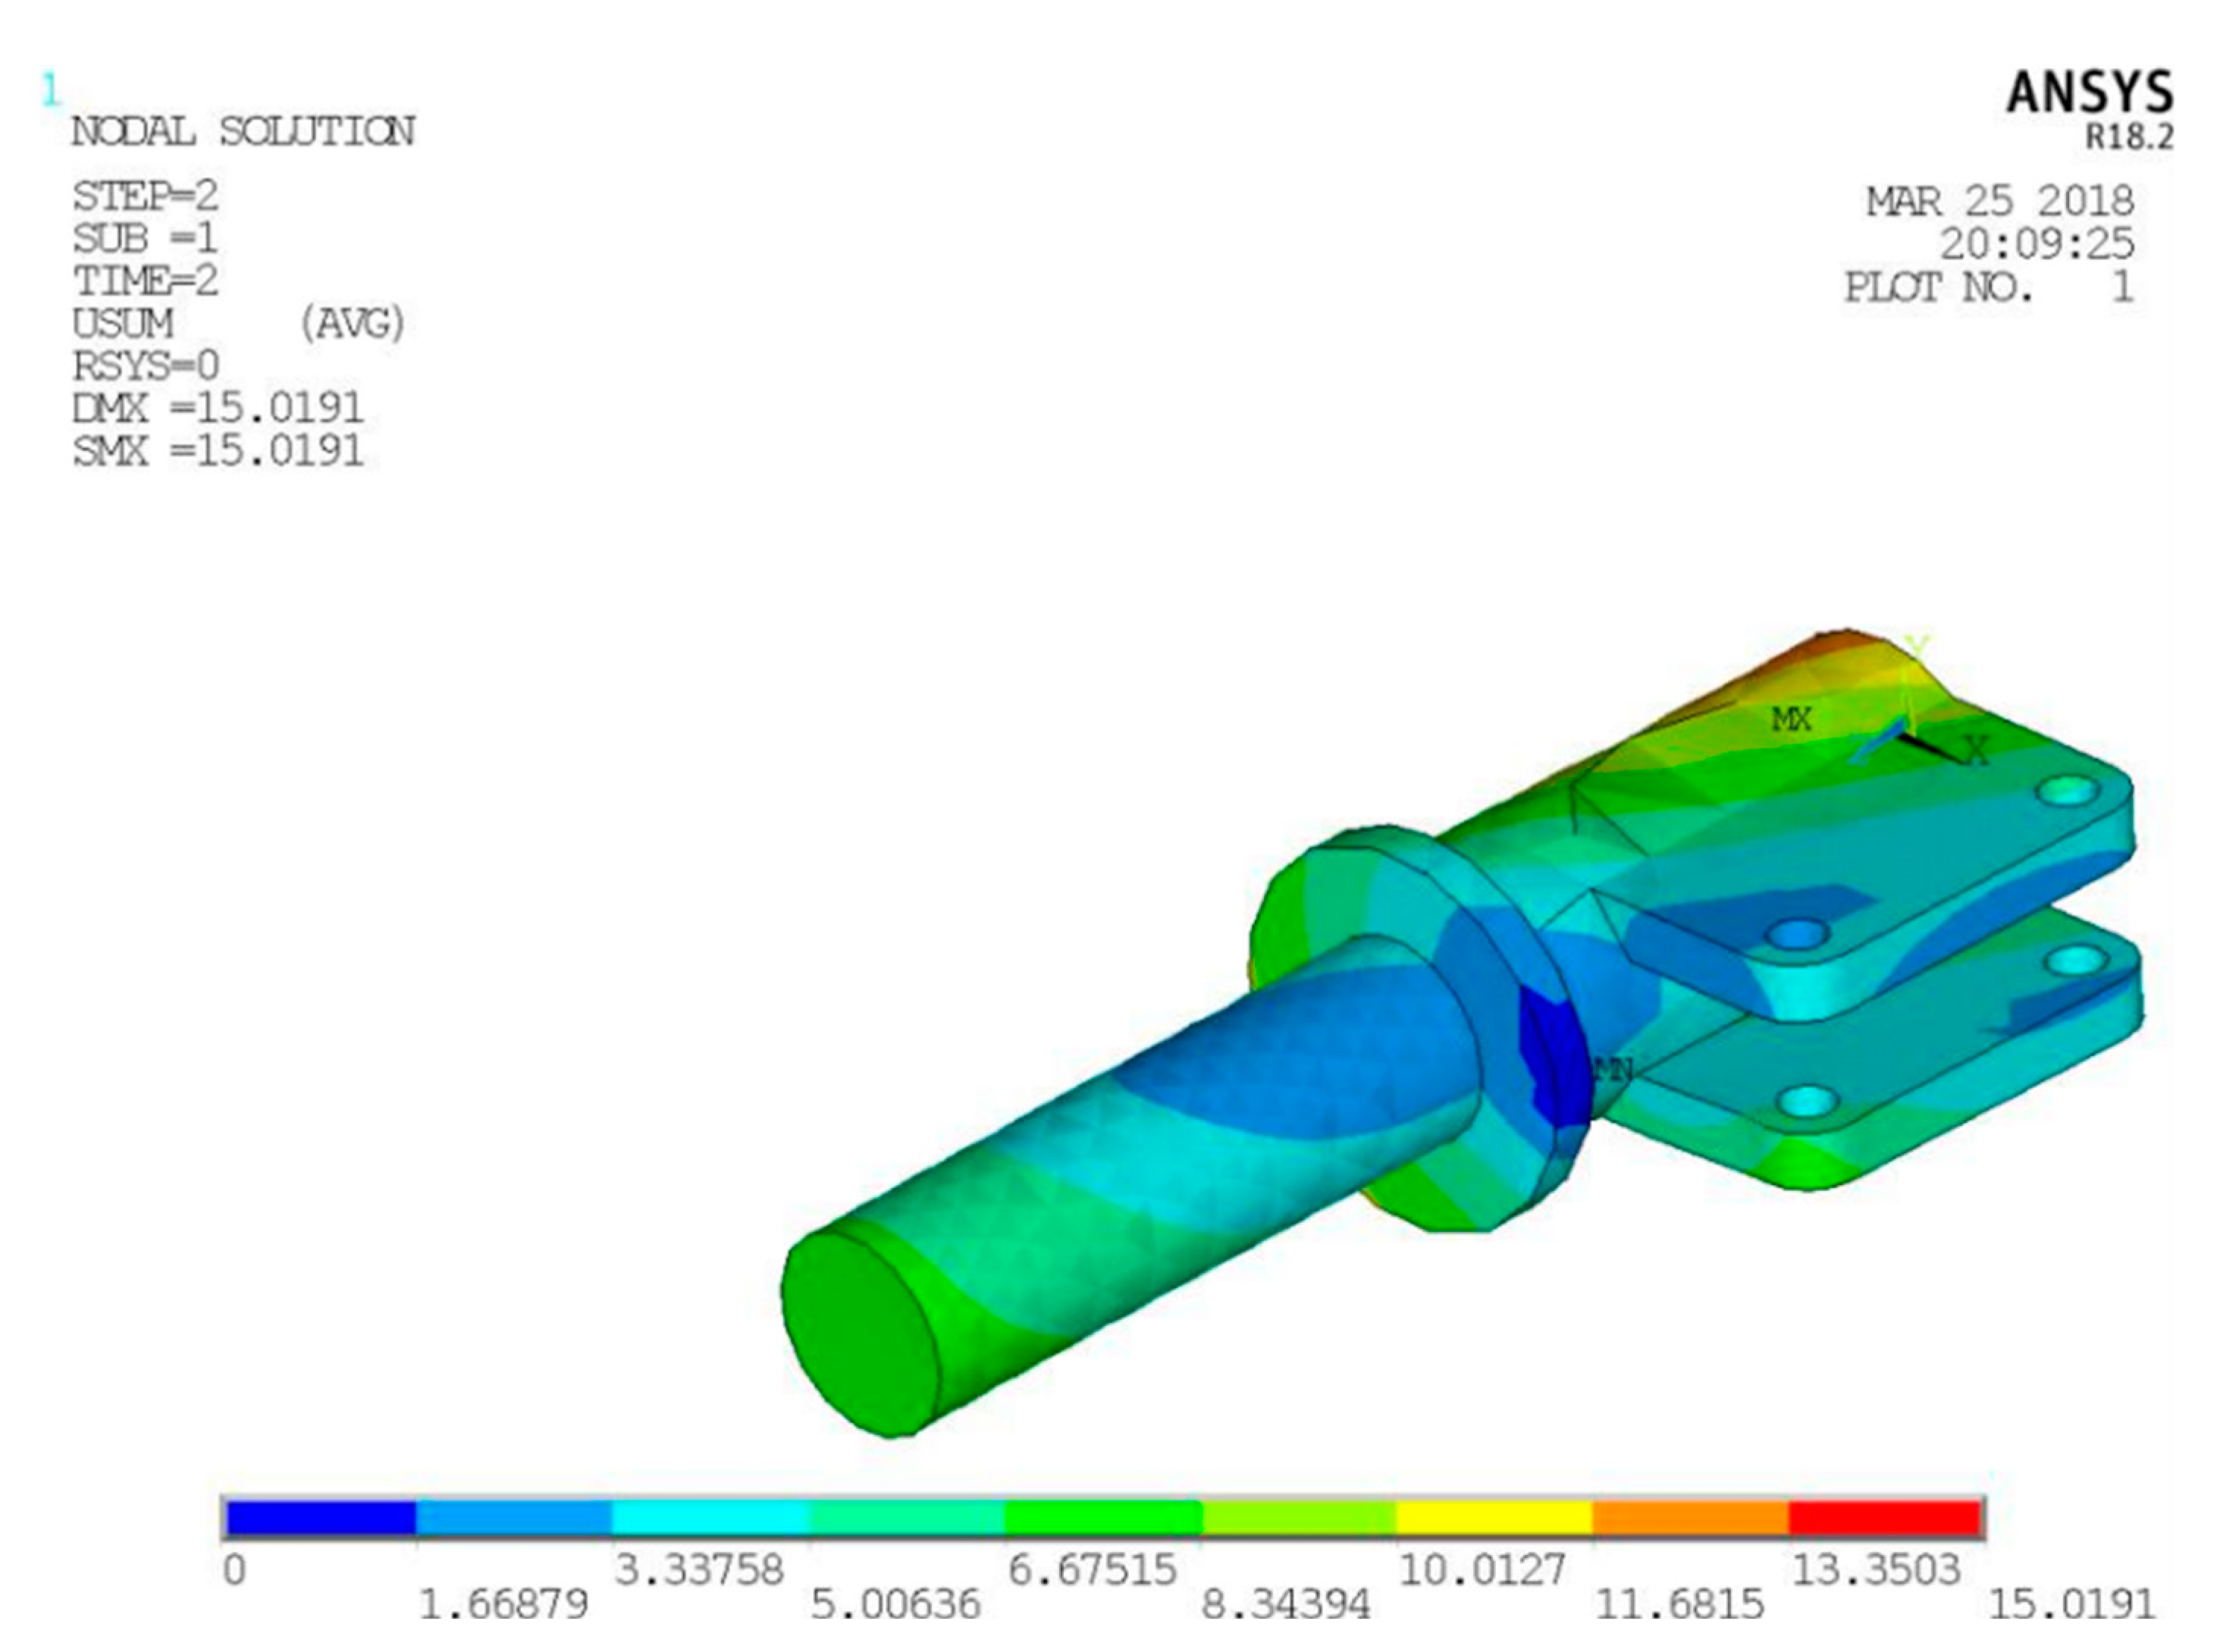This screenshot has height=1652, width=2220.
Task: Click the red color band in legend
Action: pos(1884,1518)
